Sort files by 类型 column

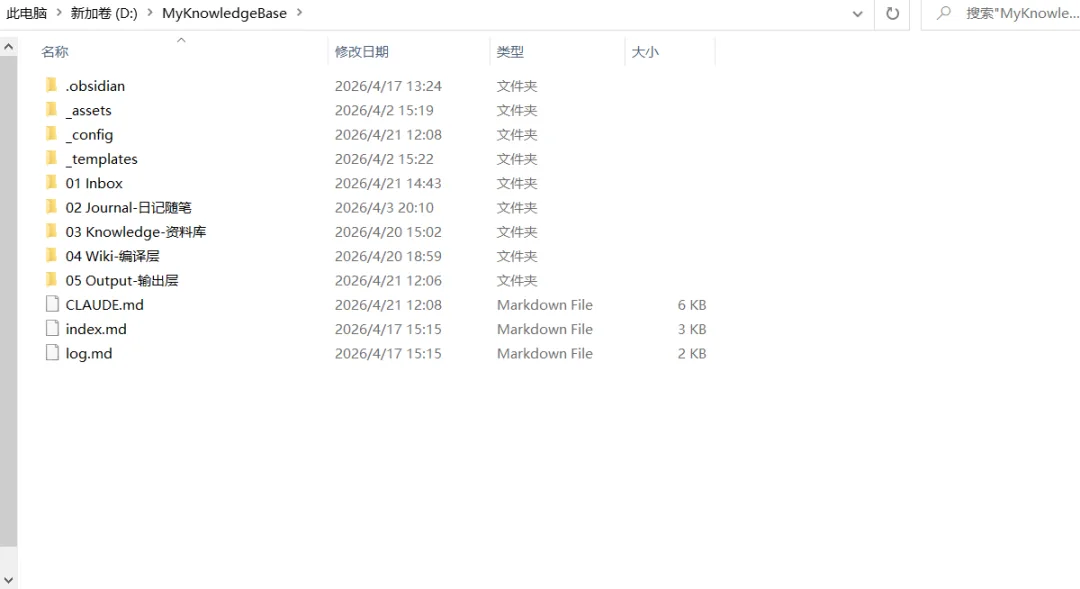[x=510, y=52]
